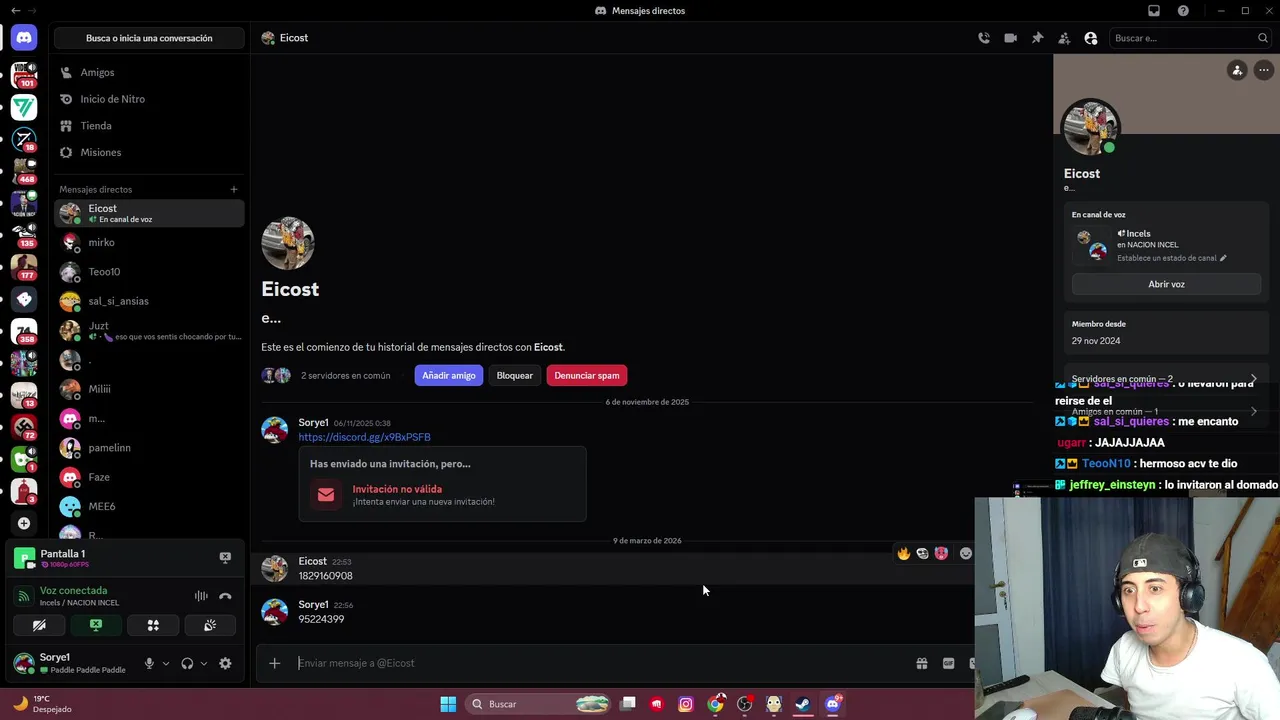Open more options on Eicost profile banner
1280x720 pixels.
pyautogui.click(x=1264, y=70)
